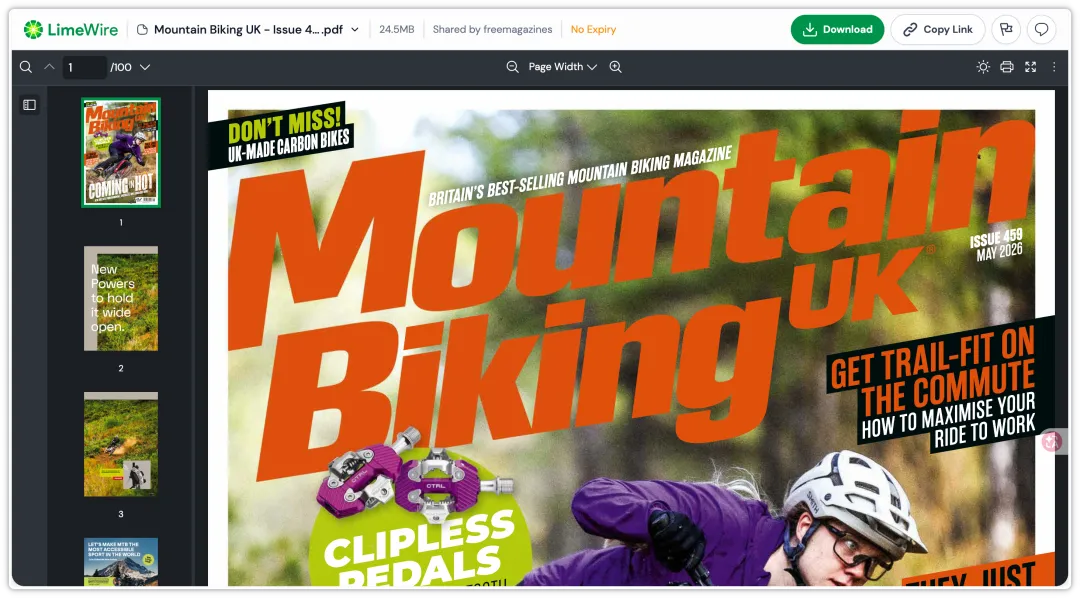1080x598 pixels.
Task: Zoom out with the minus magnifier
Action: (x=512, y=67)
